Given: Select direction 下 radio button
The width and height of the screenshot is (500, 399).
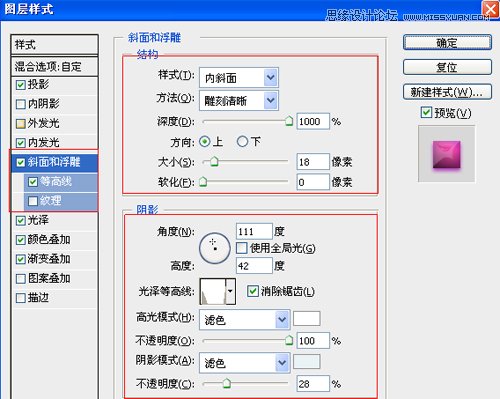Looking at the screenshot, I should pos(242,142).
